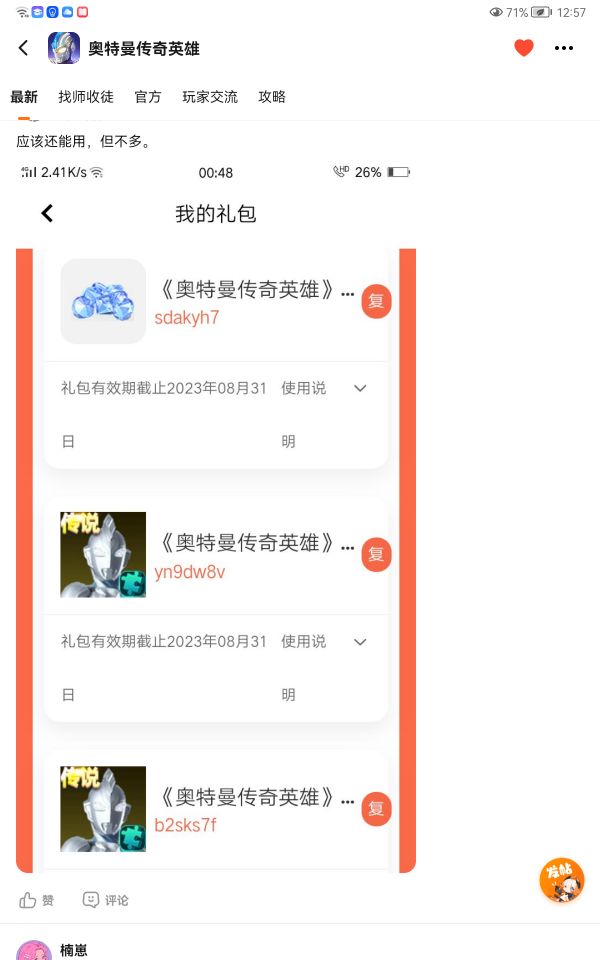
Task: Open the 奥特曼传奇英雄 game avatar icon
Action: point(64,48)
